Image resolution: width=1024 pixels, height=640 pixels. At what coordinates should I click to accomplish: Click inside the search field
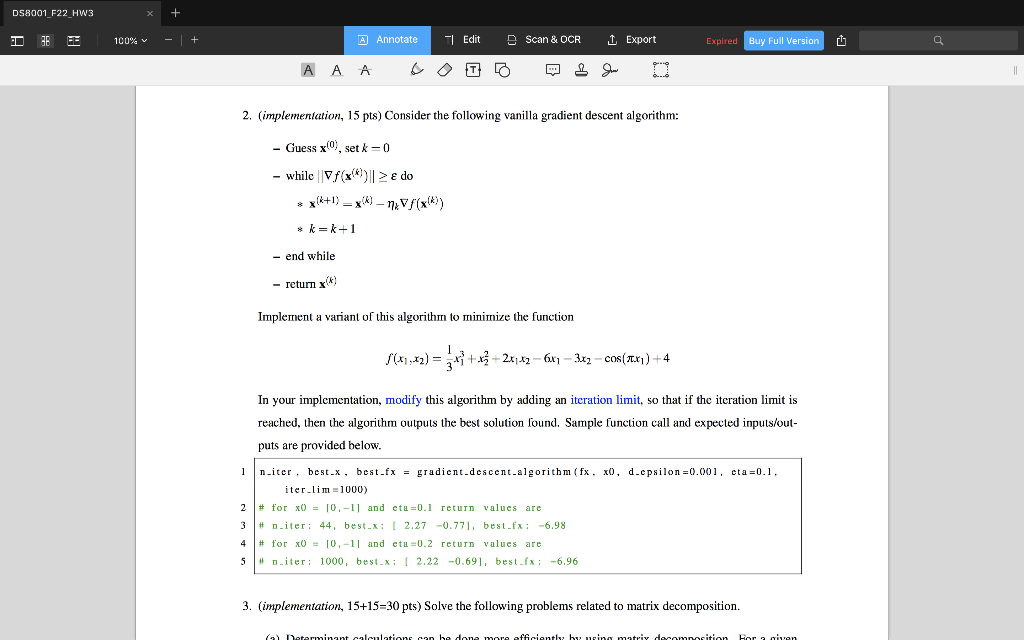938,40
